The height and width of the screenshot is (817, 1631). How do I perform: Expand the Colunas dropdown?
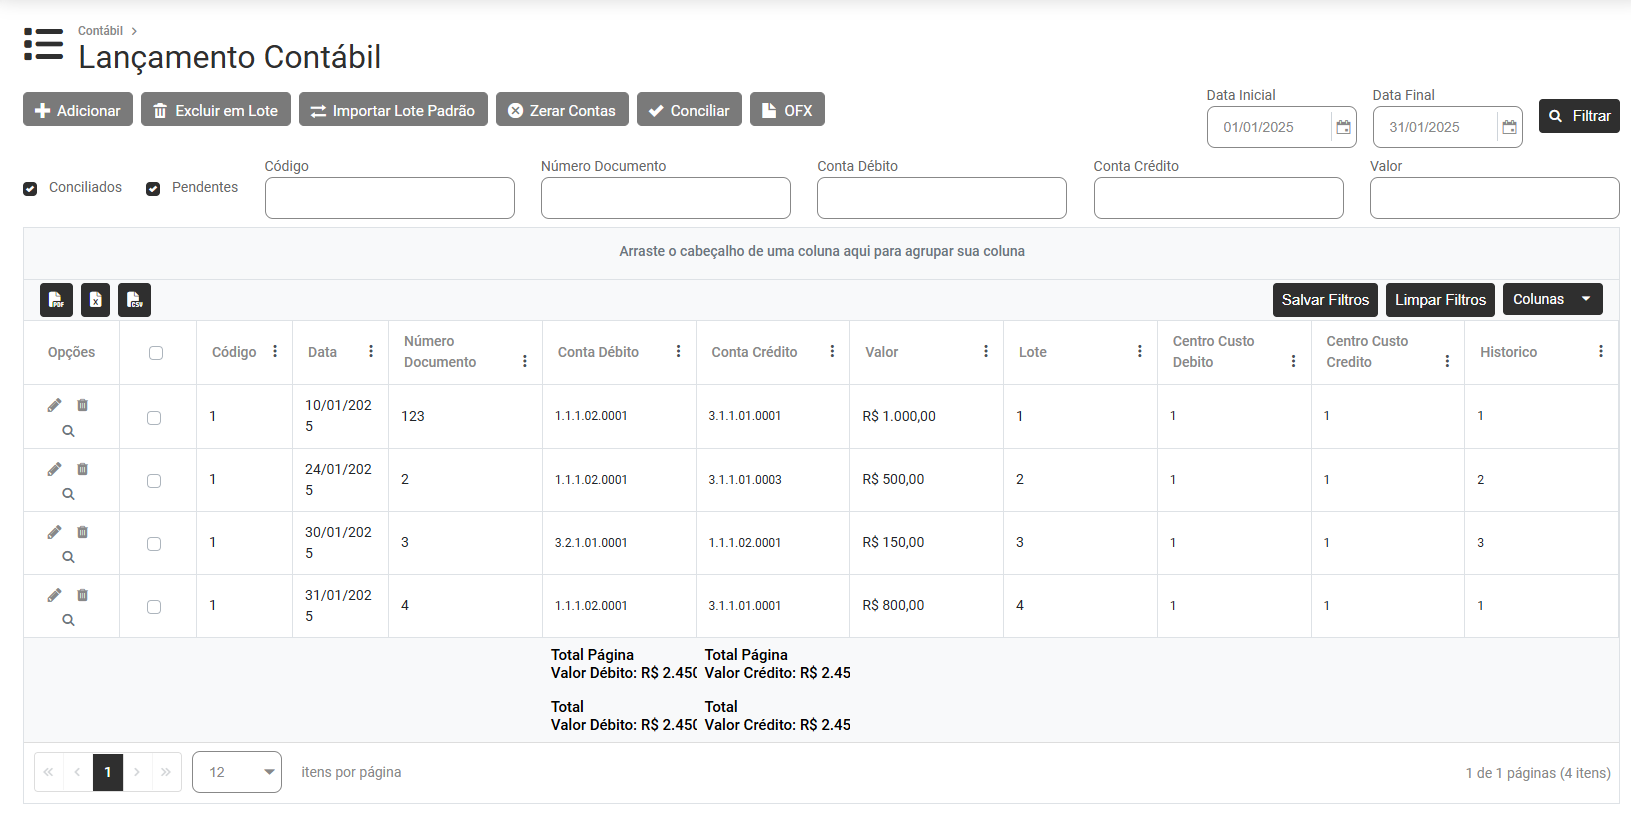click(1552, 299)
